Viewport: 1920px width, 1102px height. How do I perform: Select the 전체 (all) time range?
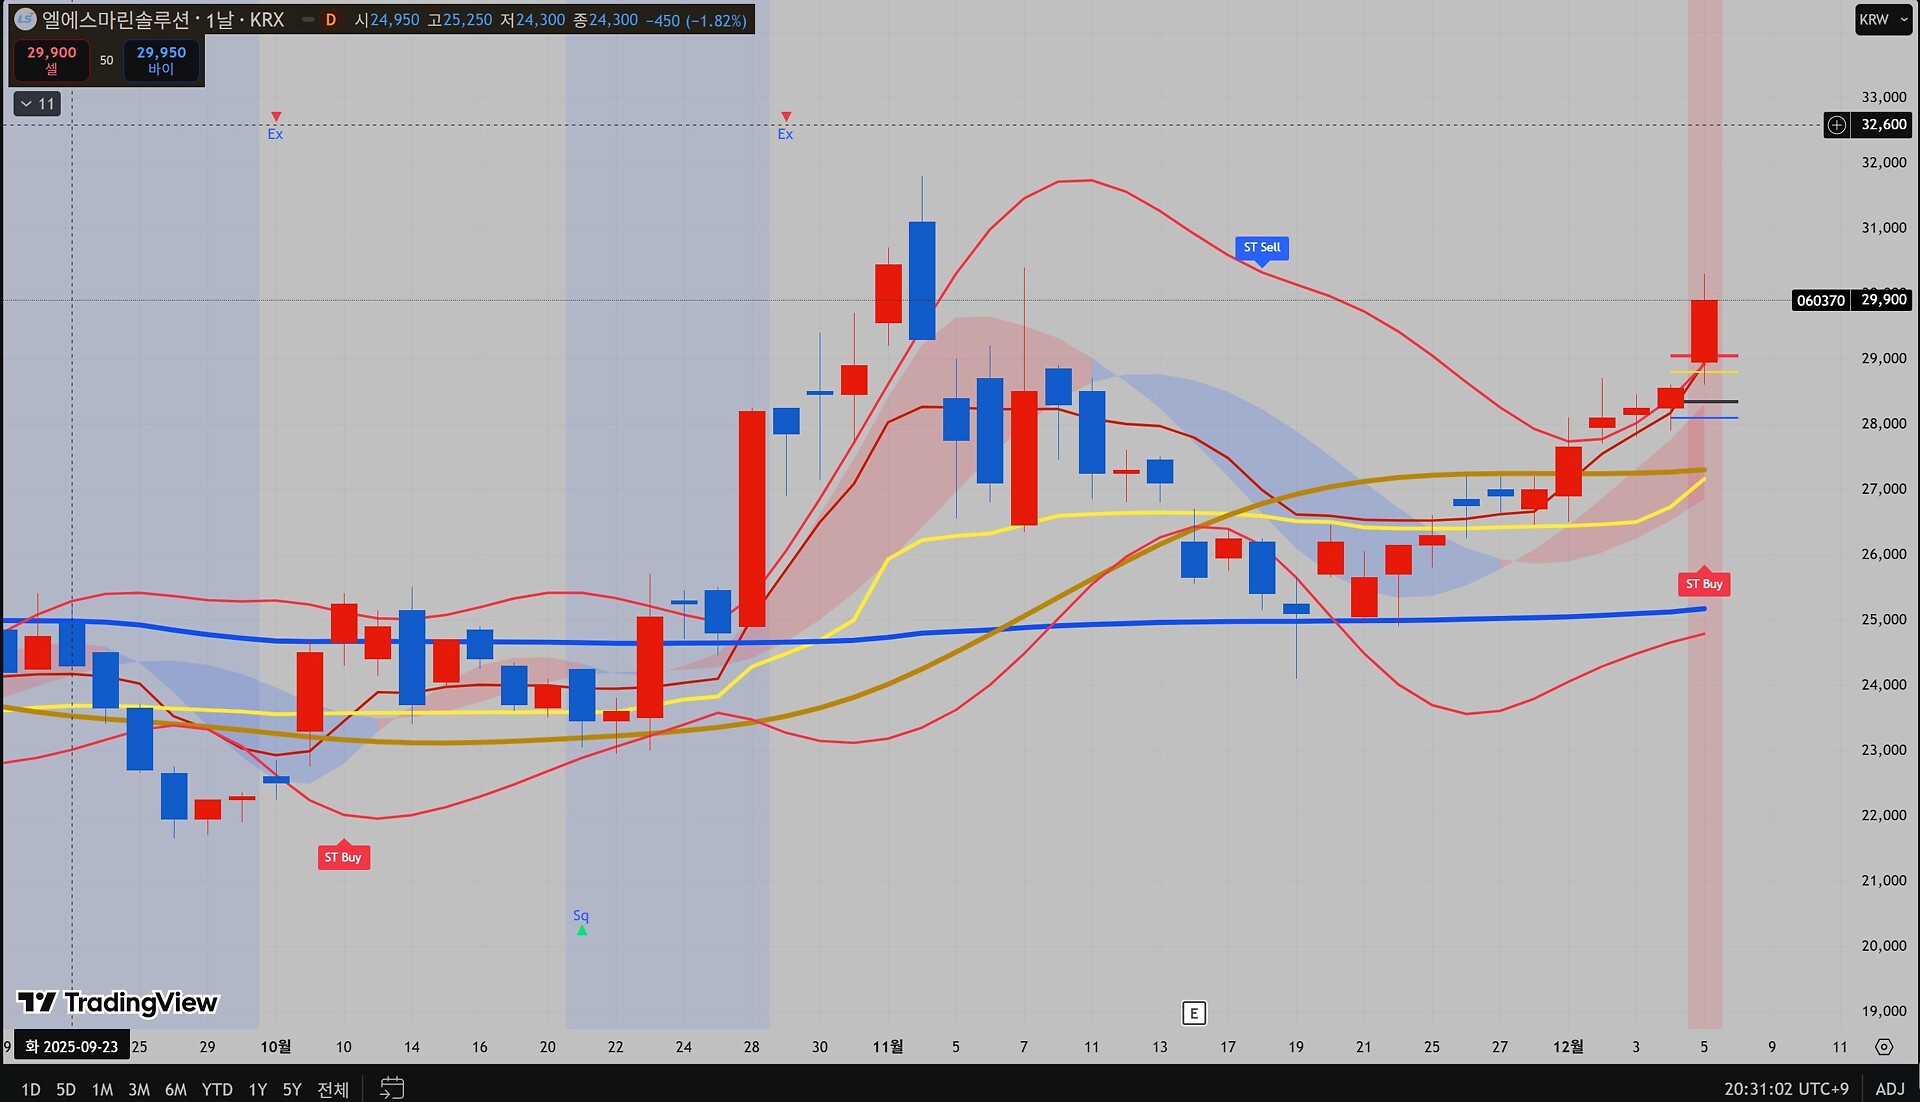[x=332, y=1089]
